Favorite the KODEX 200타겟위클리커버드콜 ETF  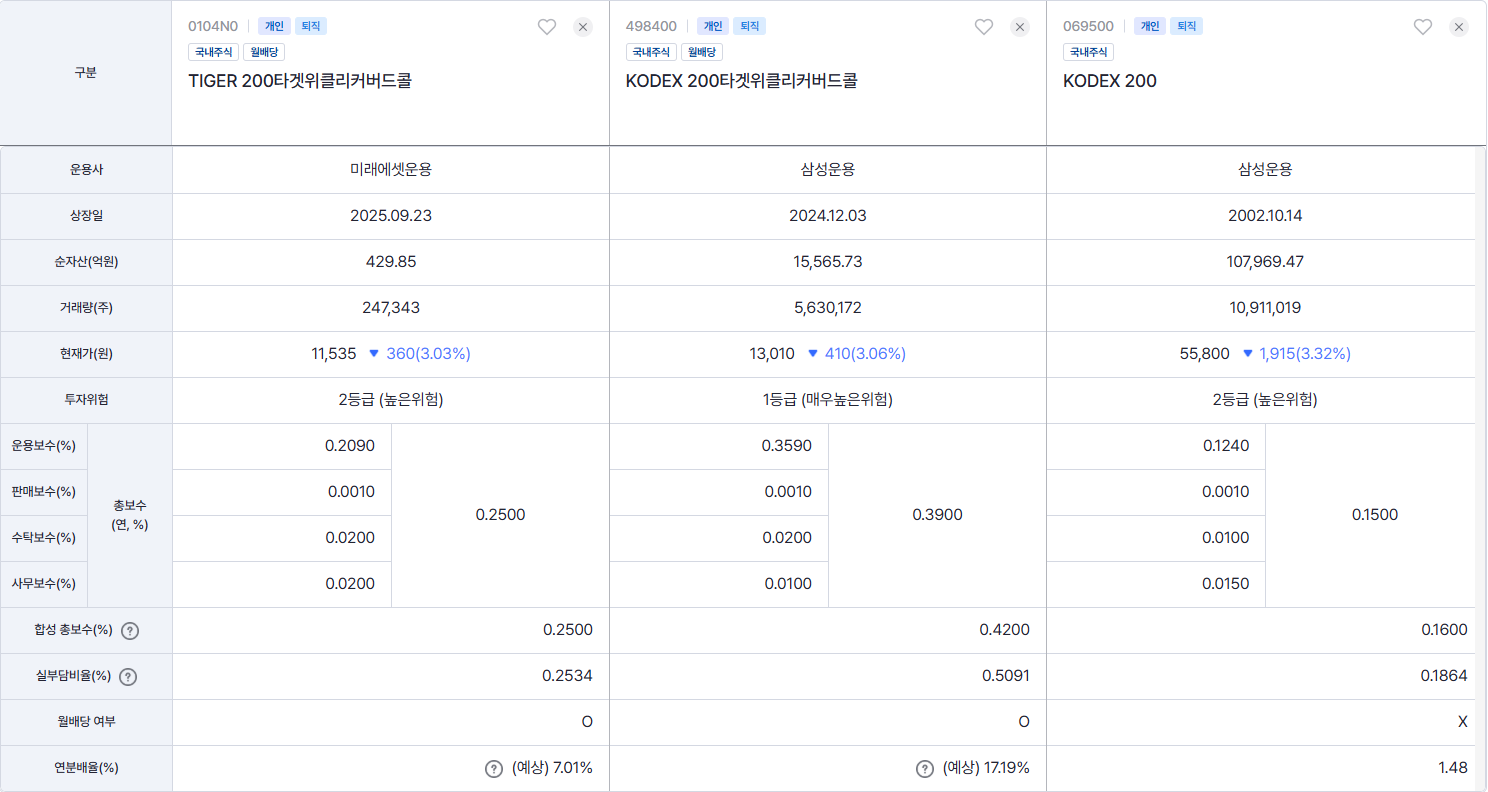tap(983, 27)
